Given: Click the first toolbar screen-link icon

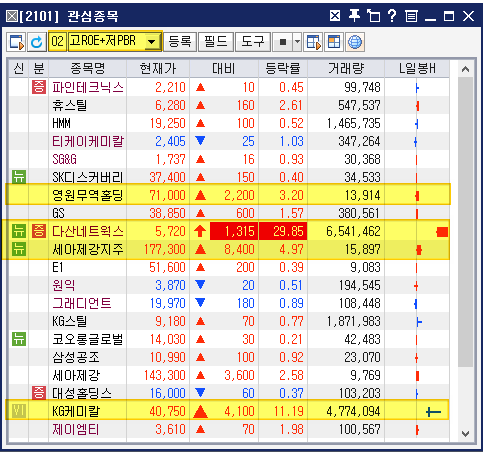Looking at the screenshot, I should point(16,42).
